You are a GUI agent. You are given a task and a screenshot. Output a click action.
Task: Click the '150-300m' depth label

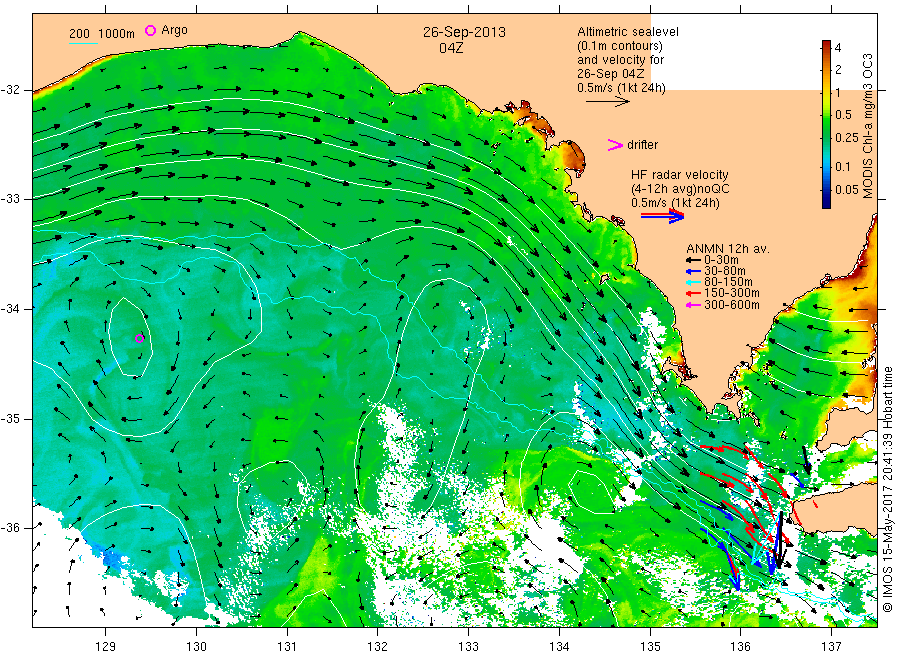pos(732,293)
